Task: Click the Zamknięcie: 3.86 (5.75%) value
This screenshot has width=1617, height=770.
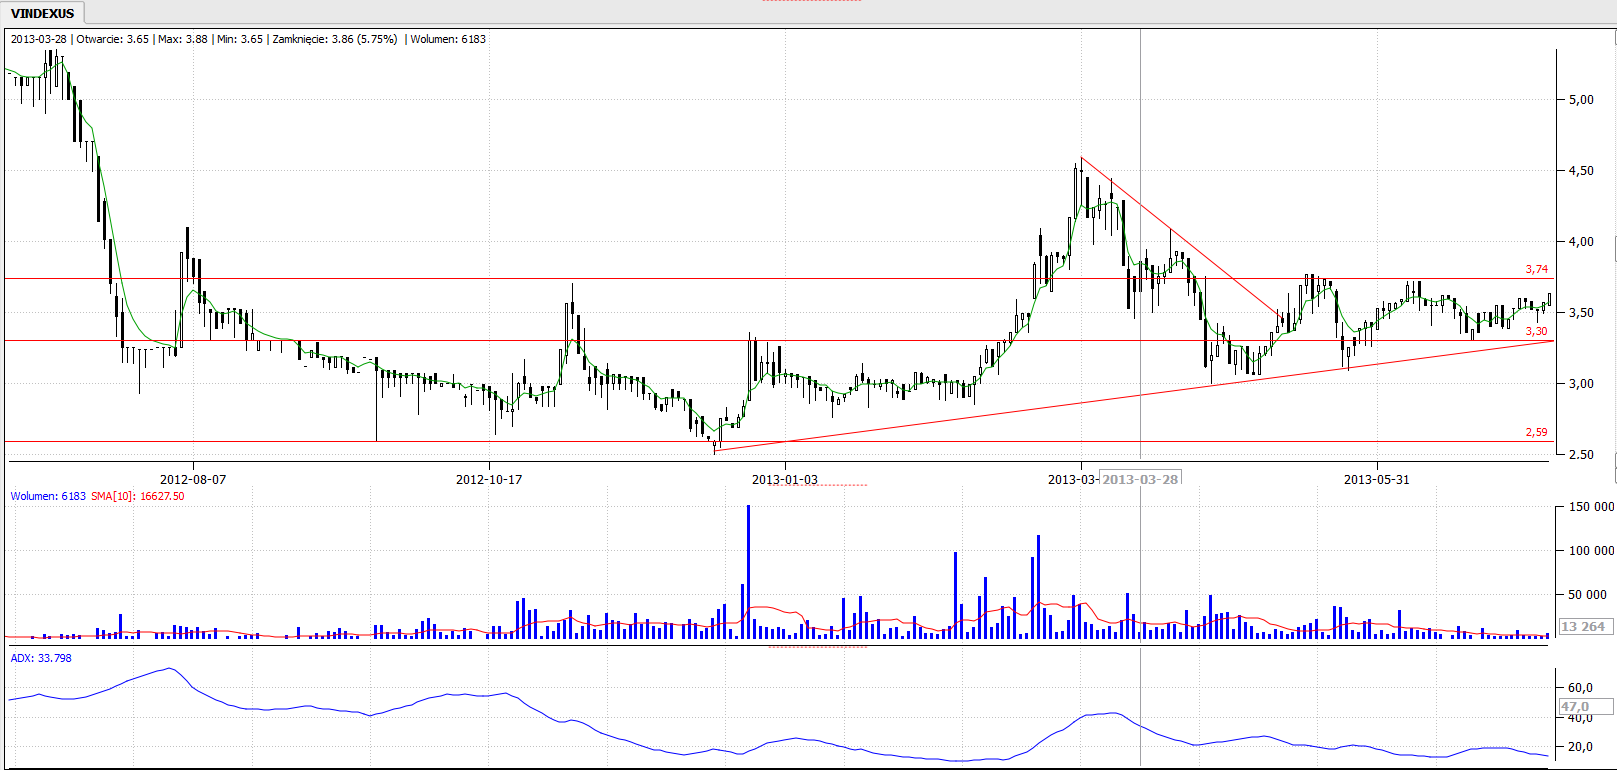Action: pos(335,39)
